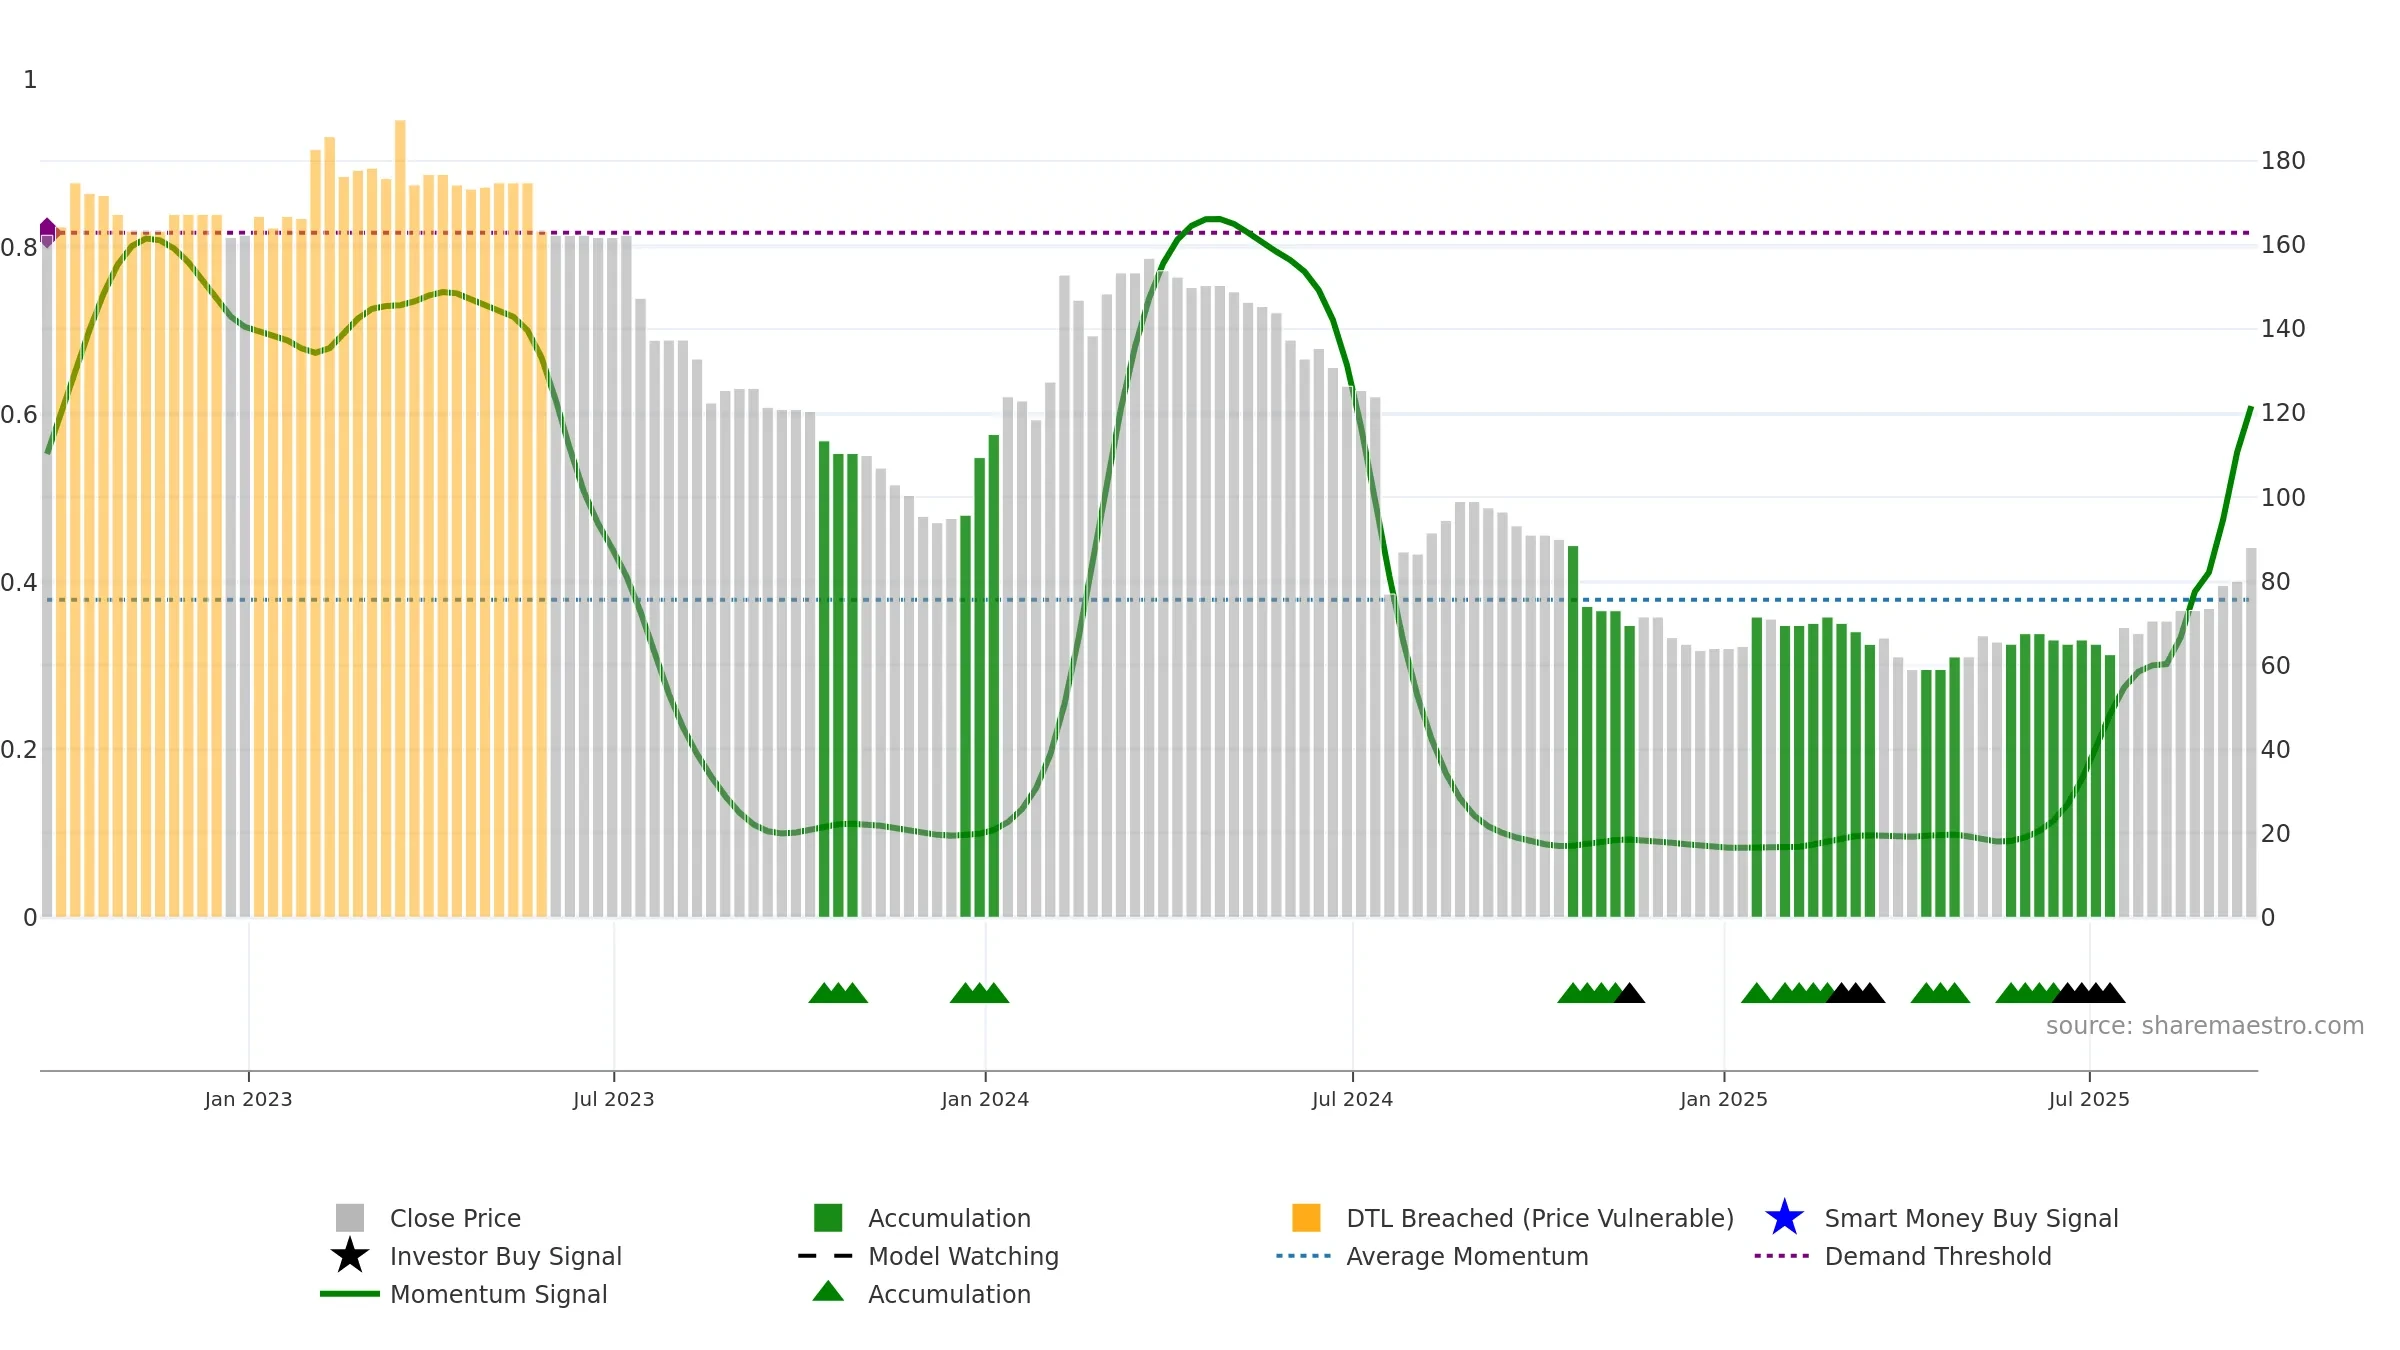Click the orange DTL Breached color swatch

tap(1306, 1218)
